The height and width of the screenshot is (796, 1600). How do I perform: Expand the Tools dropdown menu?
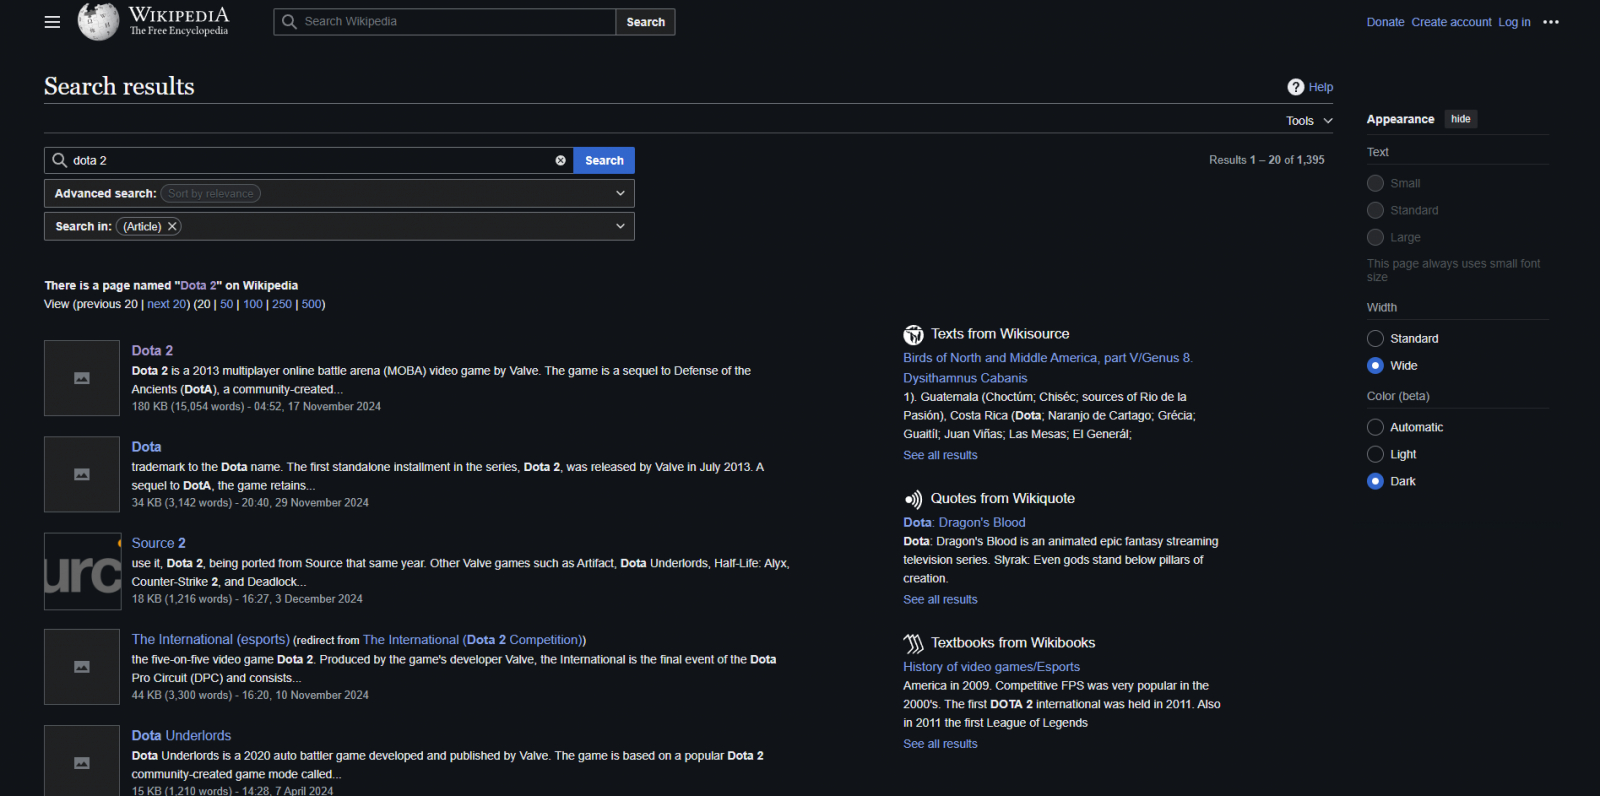tap(1309, 121)
